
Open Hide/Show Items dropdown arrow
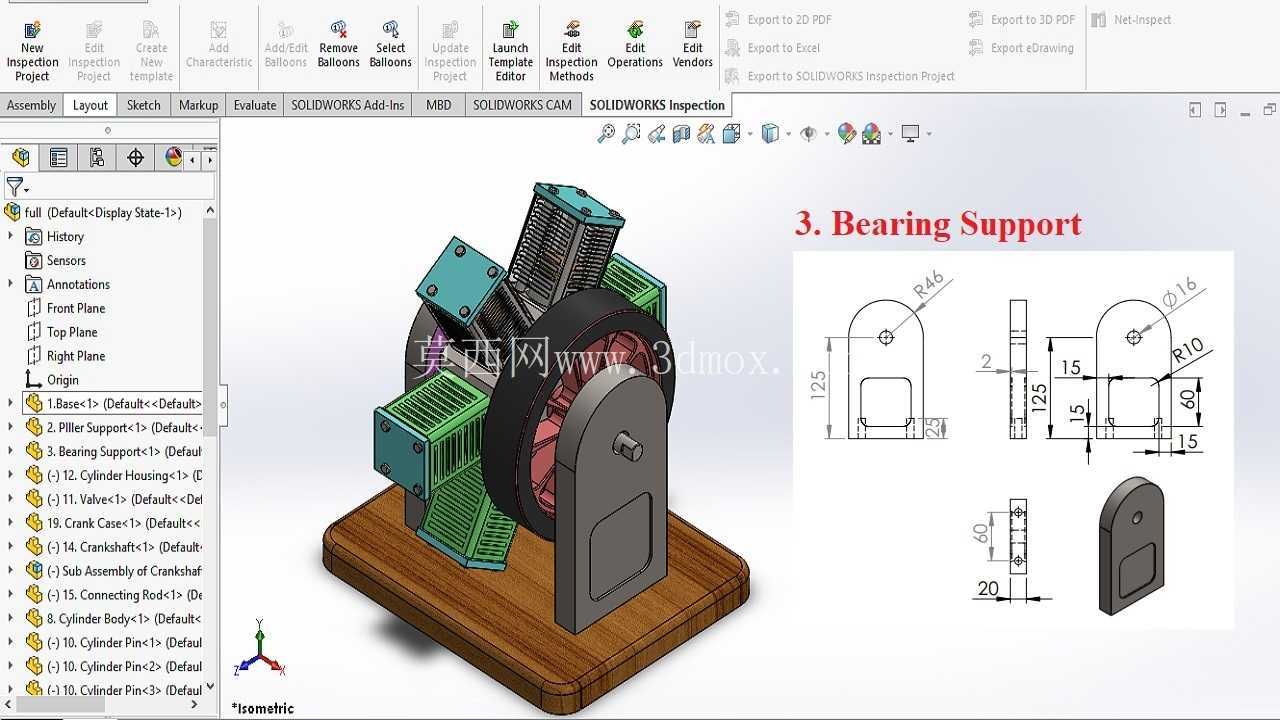(x=827, y=134)
